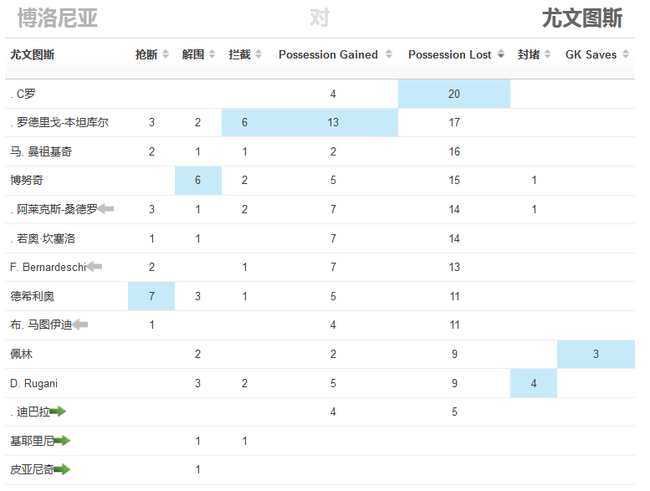
Task: Click 德希利奥's highlighted 抢断 value 7
Action: tap(151, 296)
